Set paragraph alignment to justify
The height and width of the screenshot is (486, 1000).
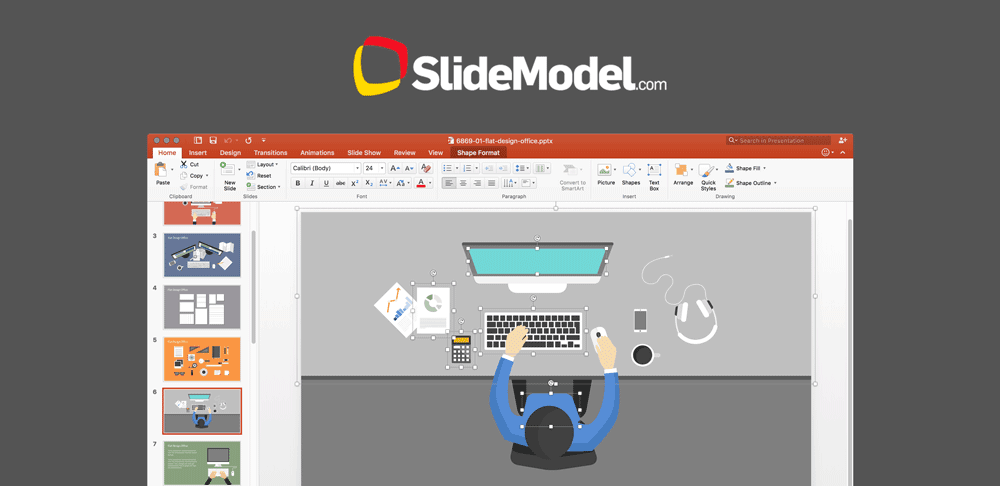pos(491,183)
